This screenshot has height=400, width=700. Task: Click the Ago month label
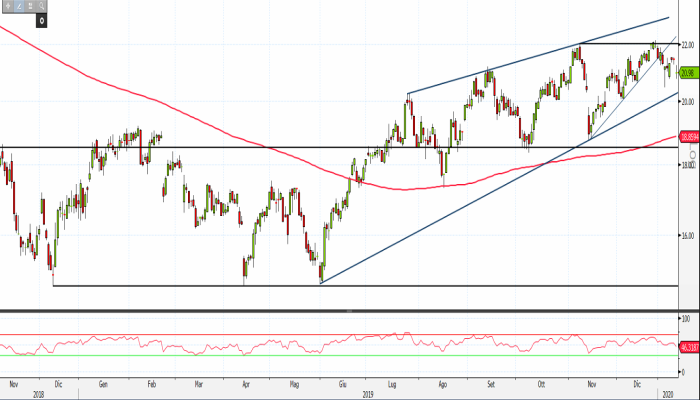click(442, 384)
